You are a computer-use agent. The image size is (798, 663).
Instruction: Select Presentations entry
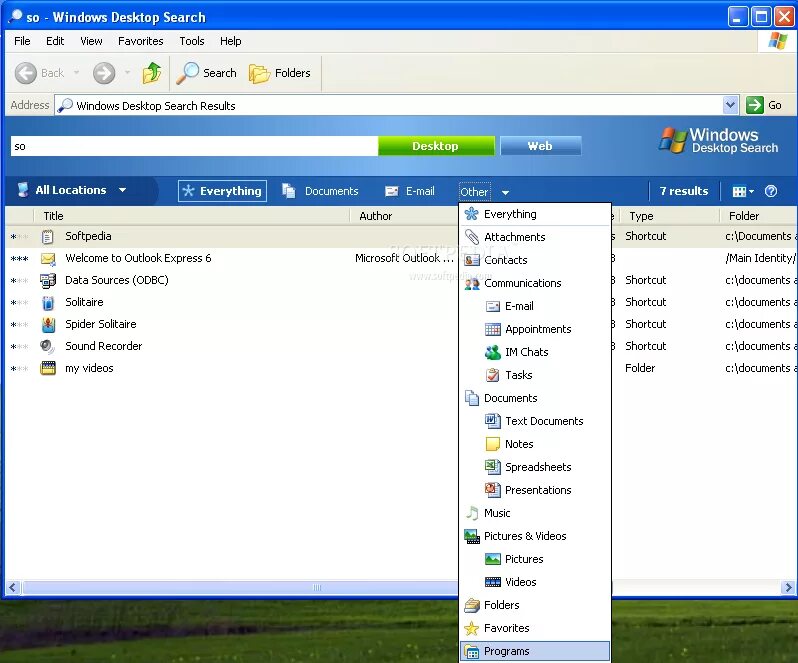(535, 490)
